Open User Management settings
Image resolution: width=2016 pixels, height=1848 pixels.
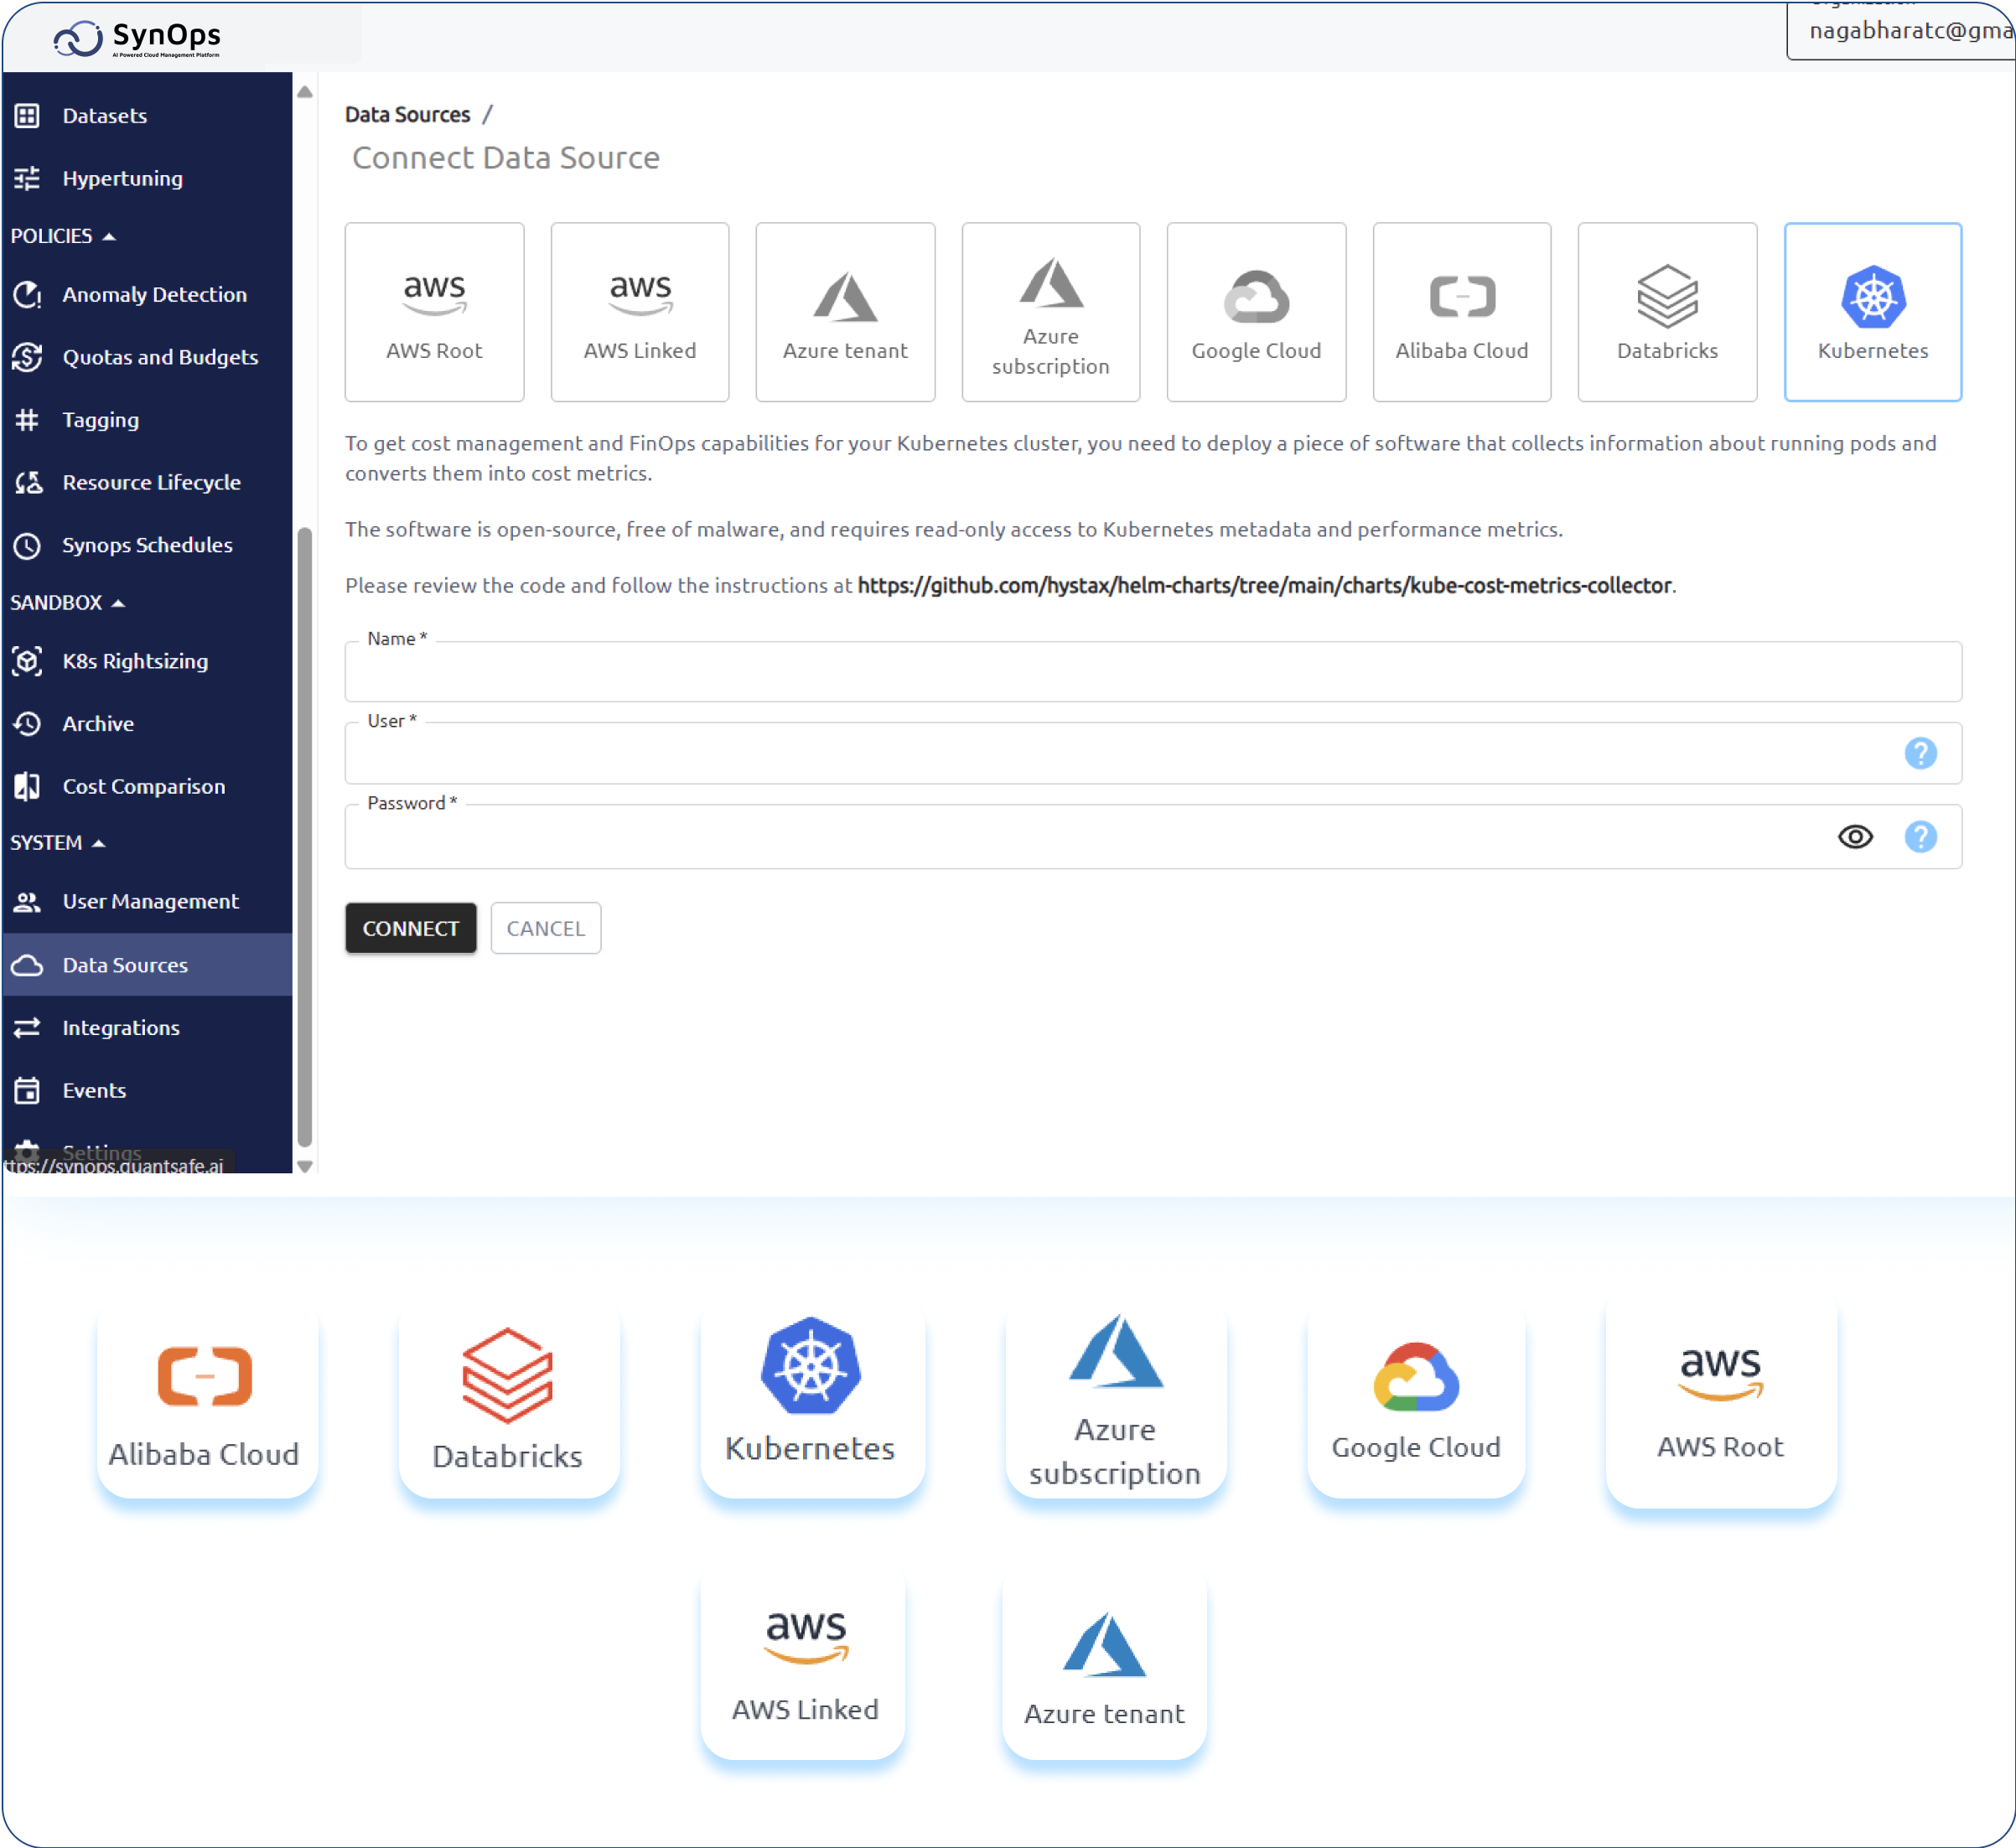tap(150, 901)
